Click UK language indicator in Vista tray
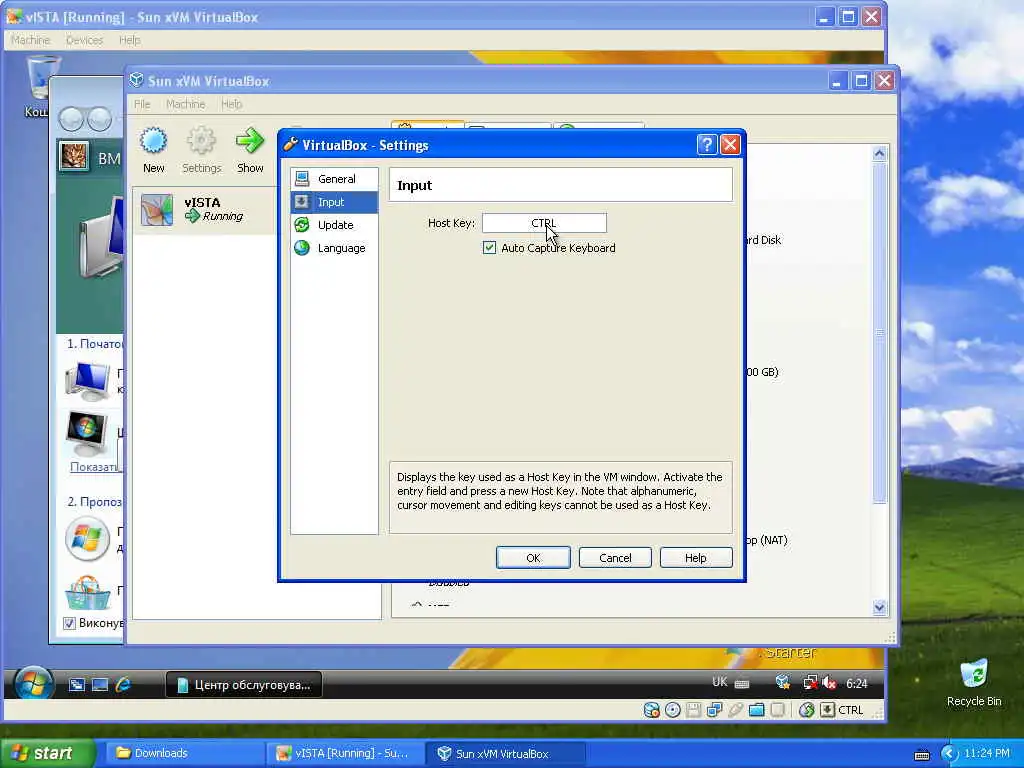Viewport: 1024px width, 768px height. tap(719, 682)
